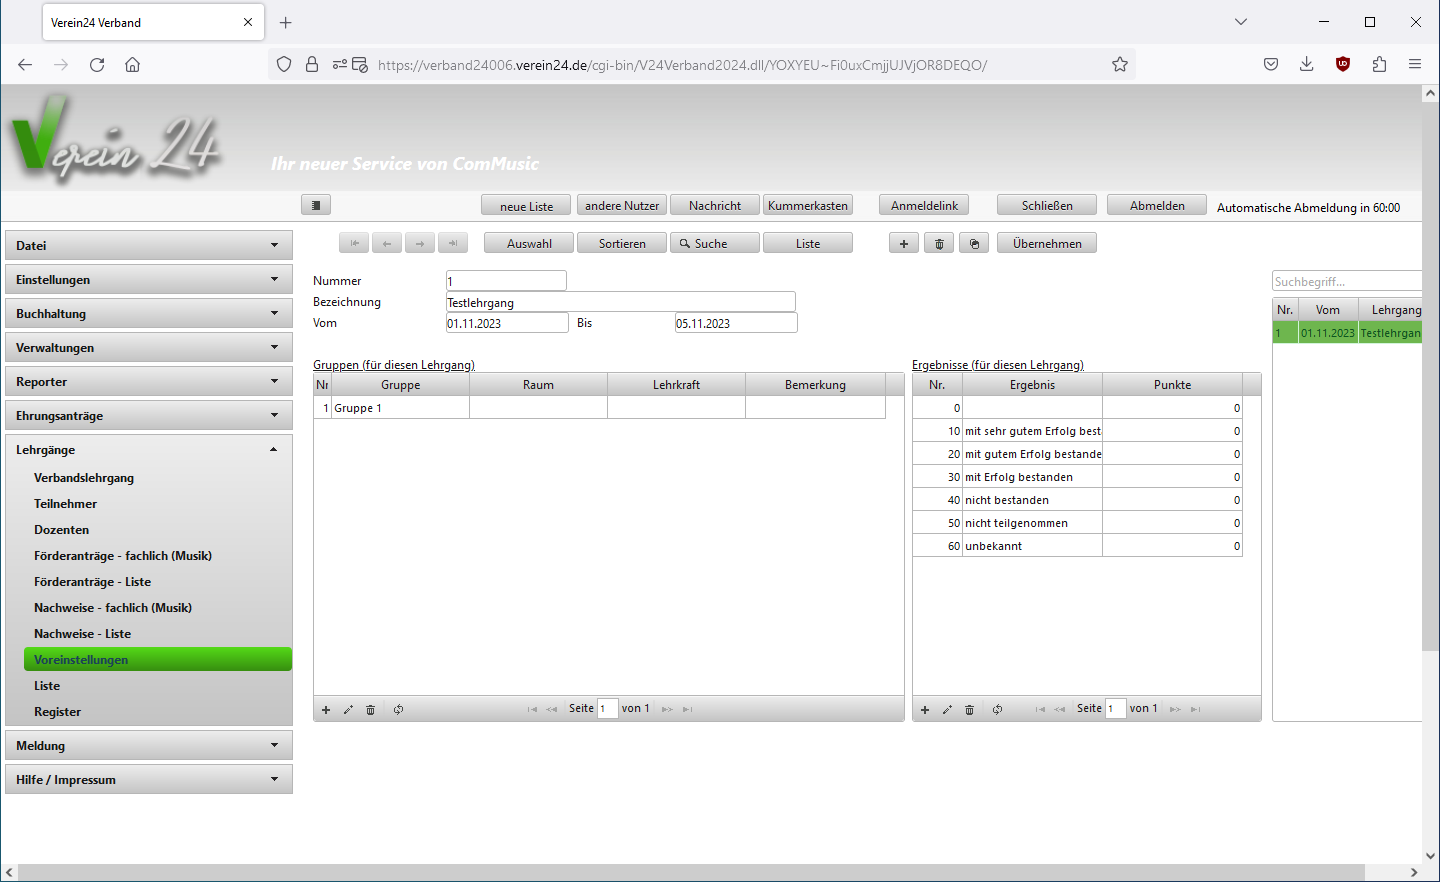Open Teilnehmer under Lehrgänge
The image size is (1440, 882).
coord(65,504)
